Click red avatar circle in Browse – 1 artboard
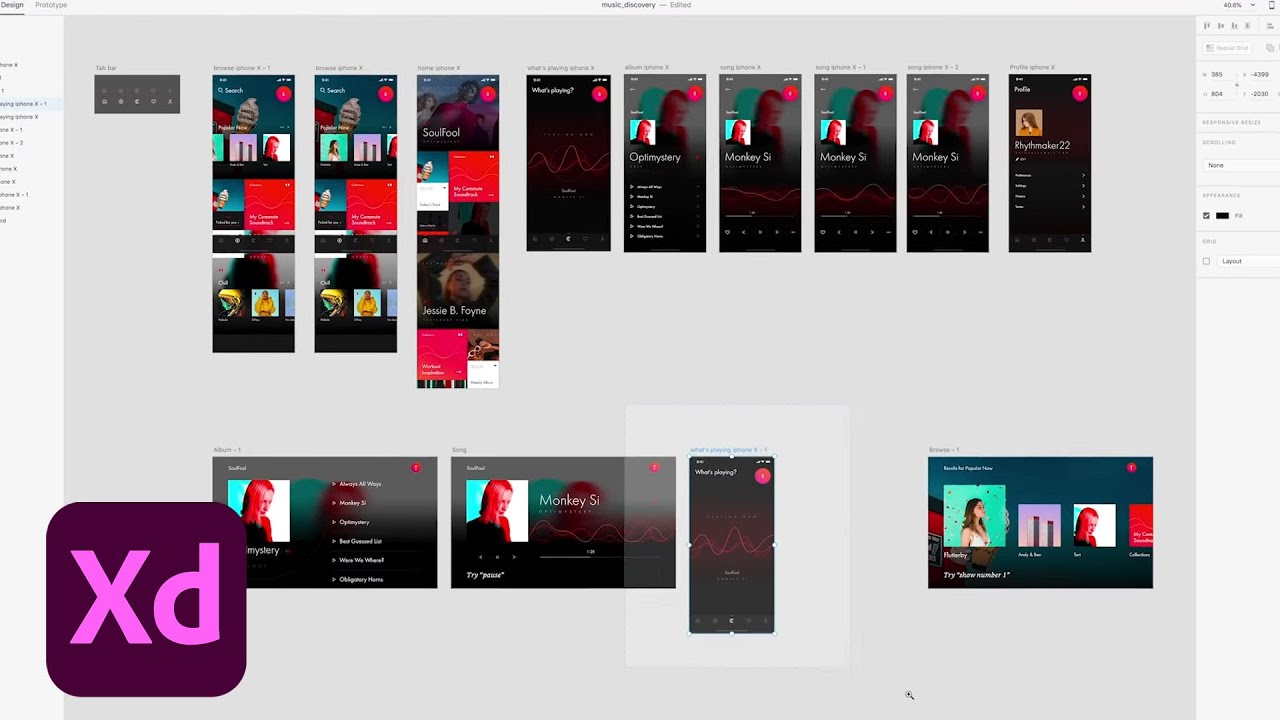Screen dimensions: 1280x720 [x=1131, y=468]
